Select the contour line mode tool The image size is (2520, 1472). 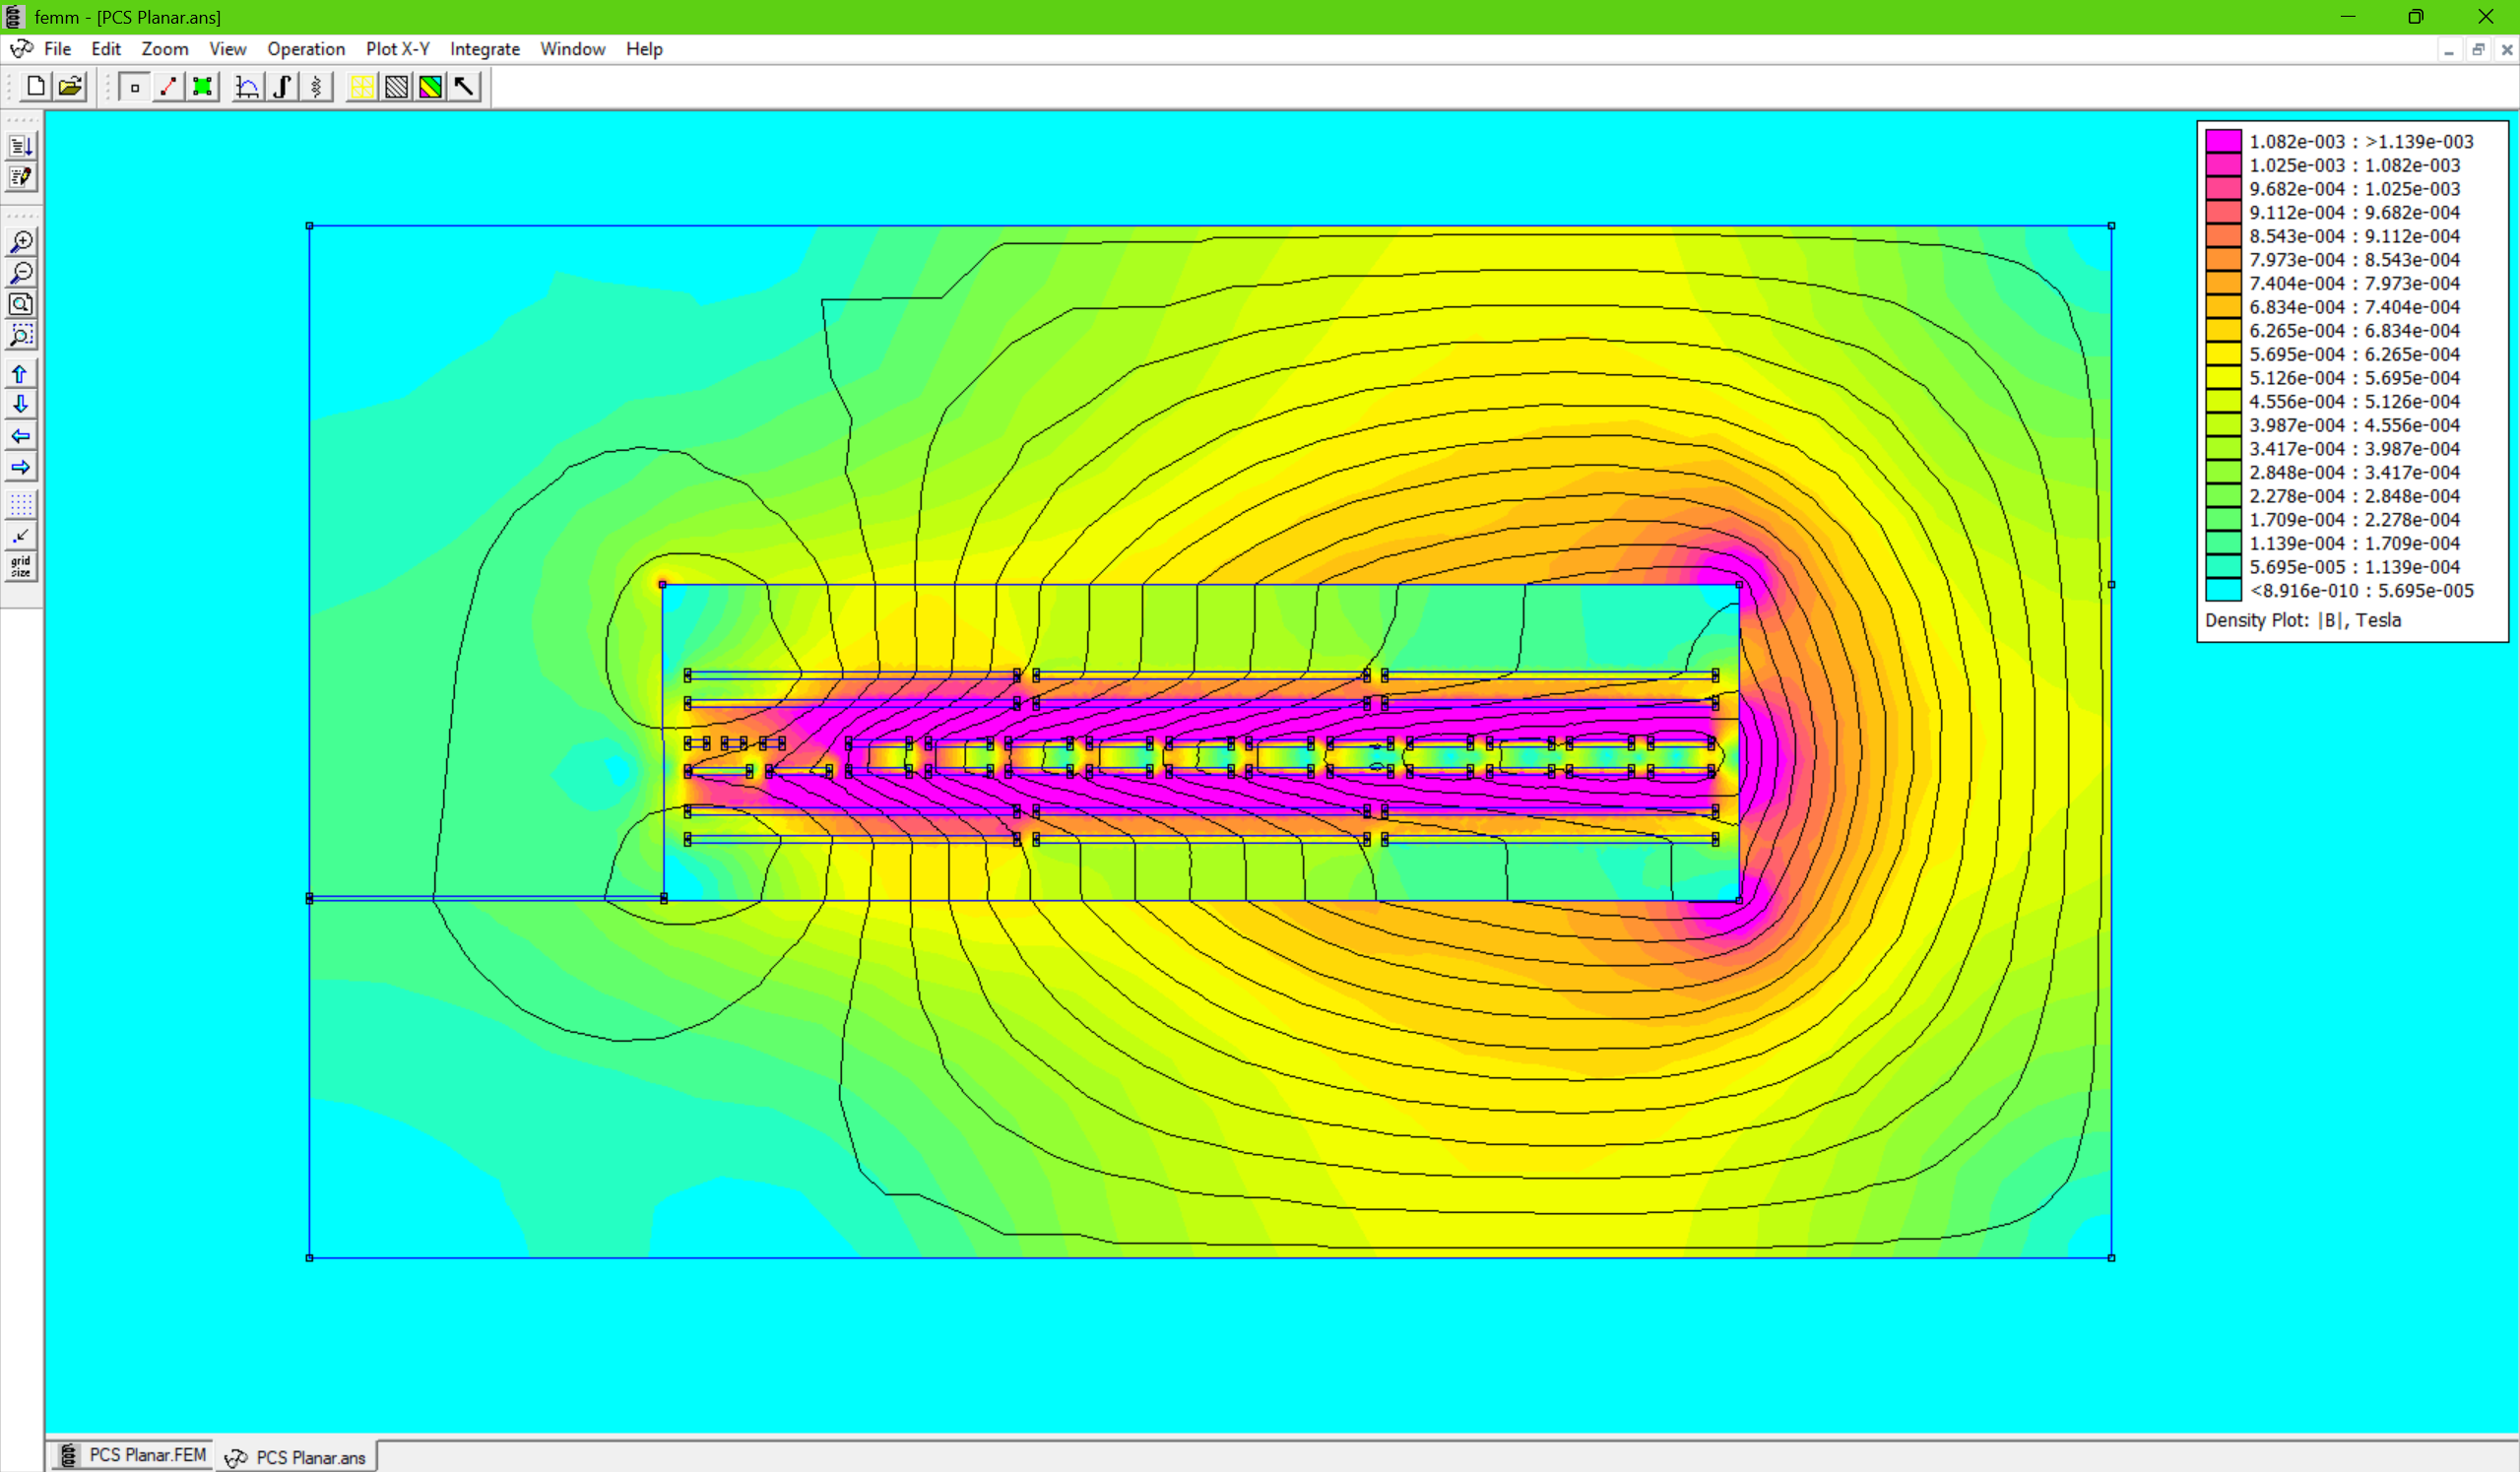(168, 87)
